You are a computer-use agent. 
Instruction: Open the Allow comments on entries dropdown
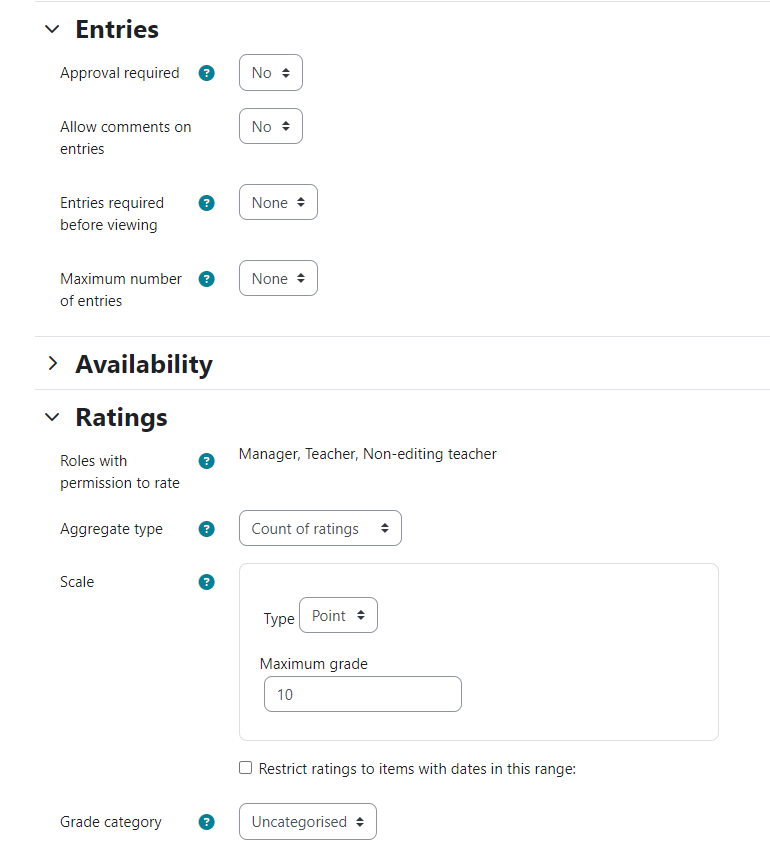point(271,126)
